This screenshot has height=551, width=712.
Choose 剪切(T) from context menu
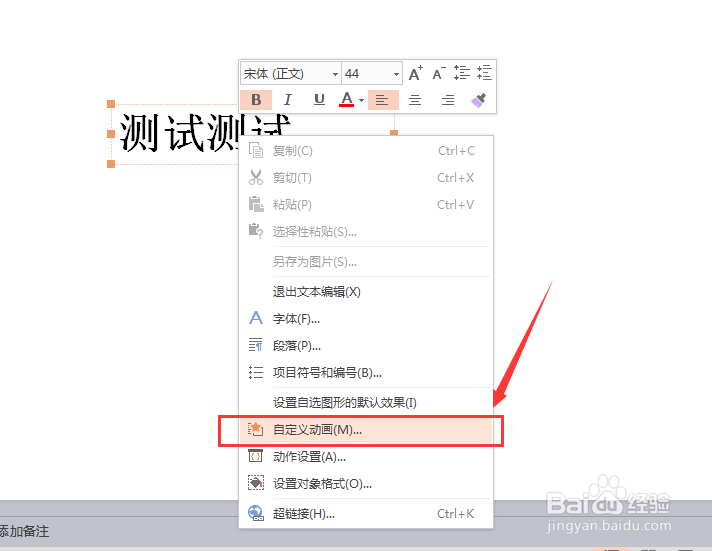(x=366, y=178)
